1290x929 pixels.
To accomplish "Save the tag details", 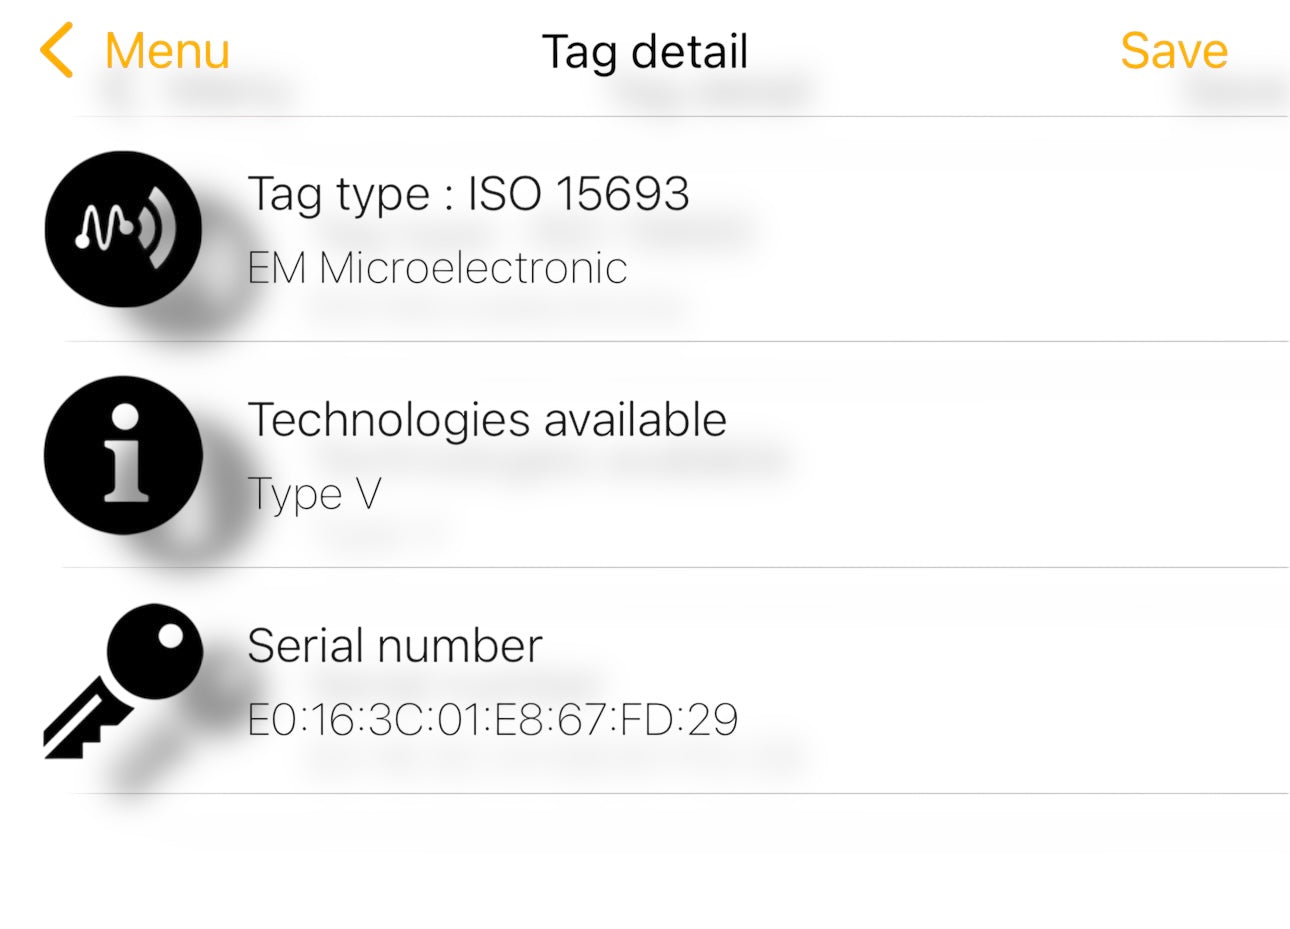I will (x=1173, y=51).
